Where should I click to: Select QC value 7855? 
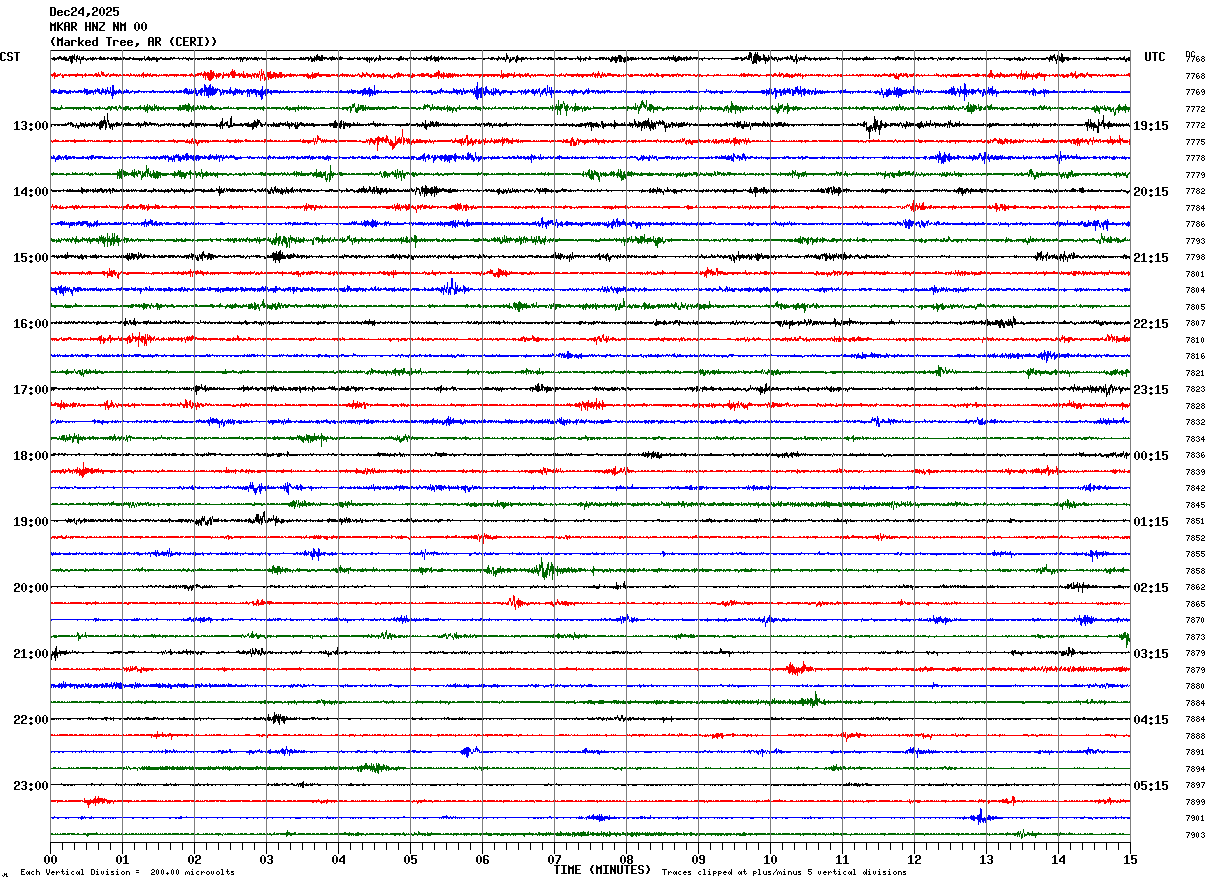click(x=1195, y=555)
